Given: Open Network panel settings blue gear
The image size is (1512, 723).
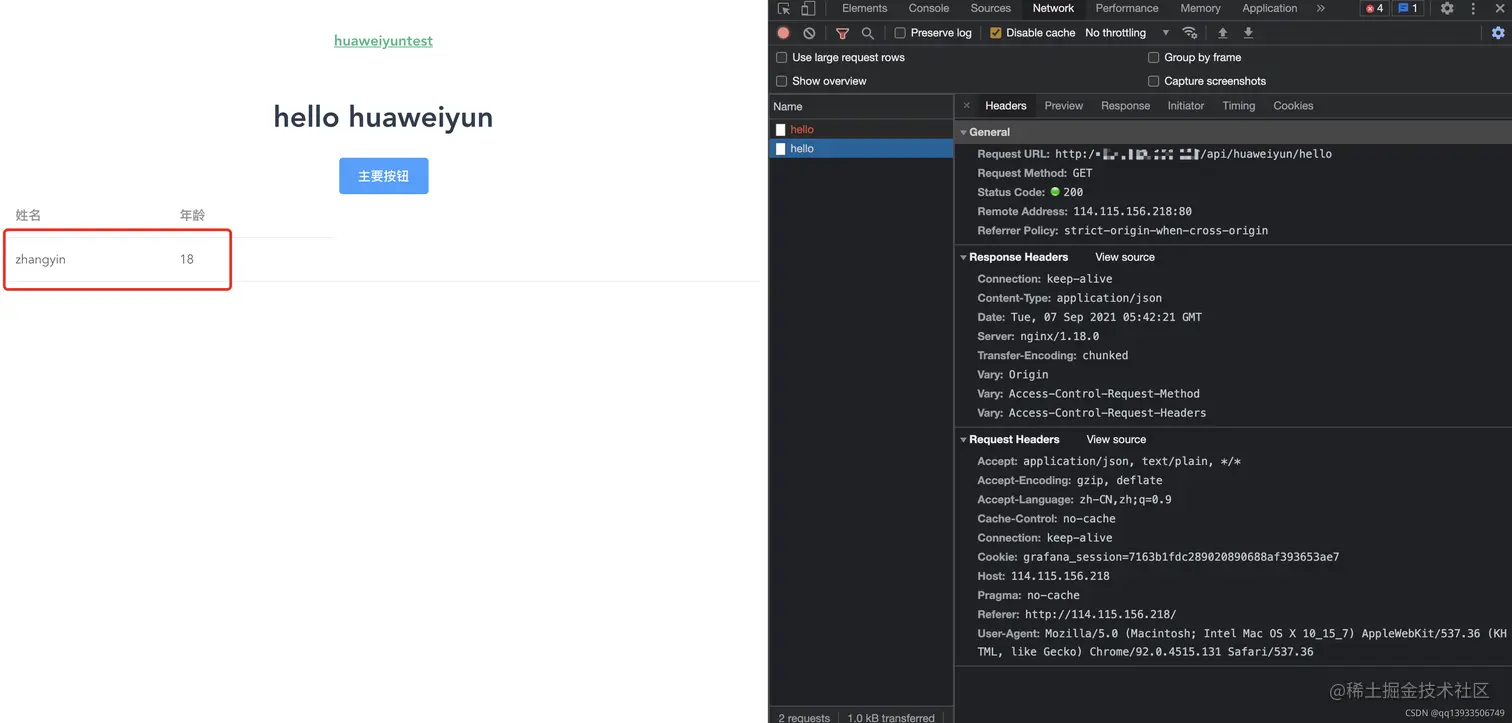Looking at the screenshot, I should point(1498,33).
